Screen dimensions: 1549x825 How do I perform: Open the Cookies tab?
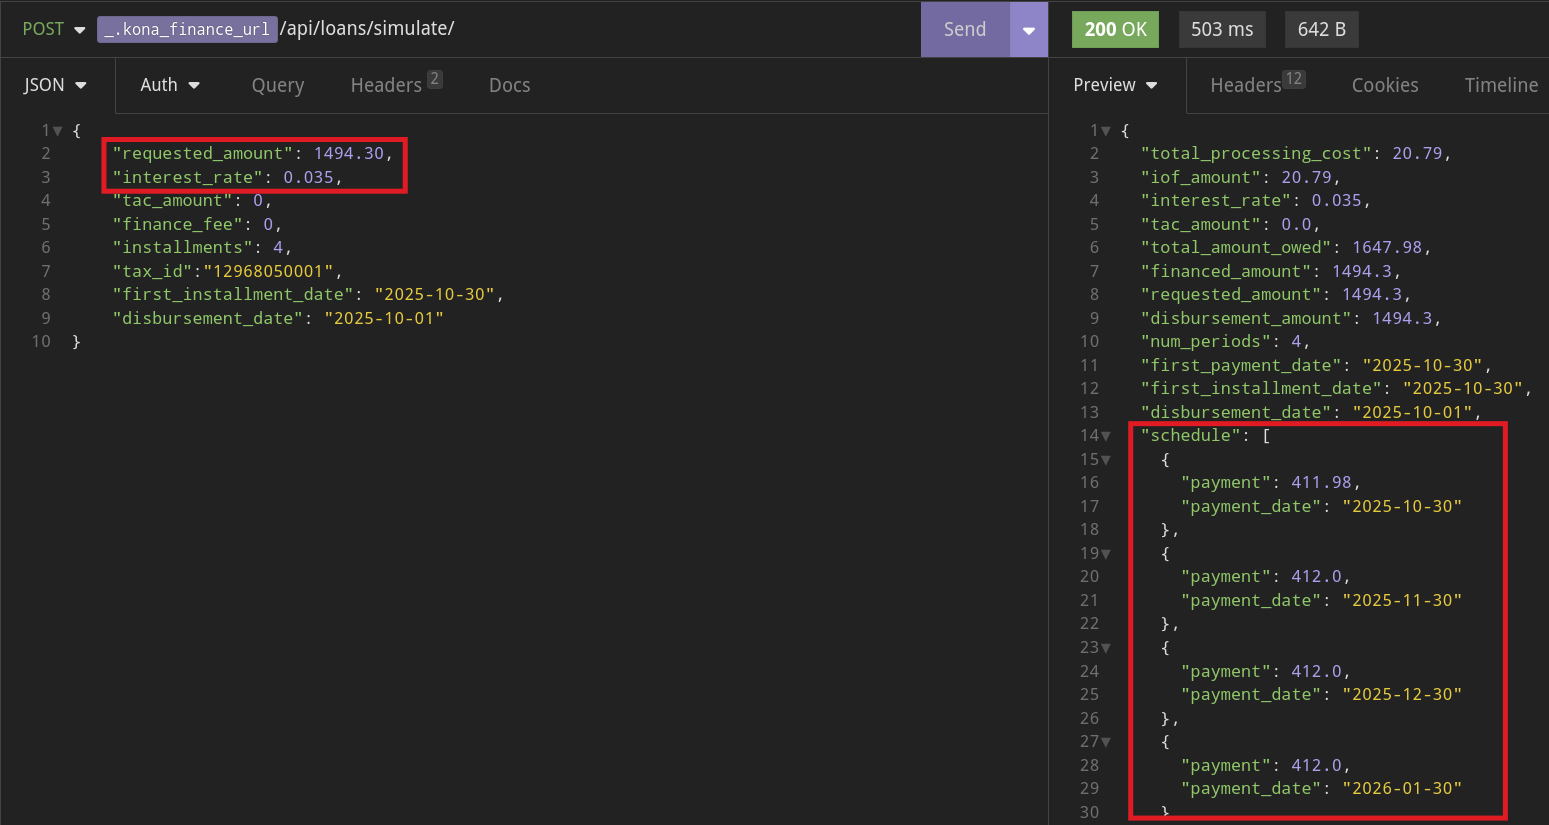(1385, 85)
